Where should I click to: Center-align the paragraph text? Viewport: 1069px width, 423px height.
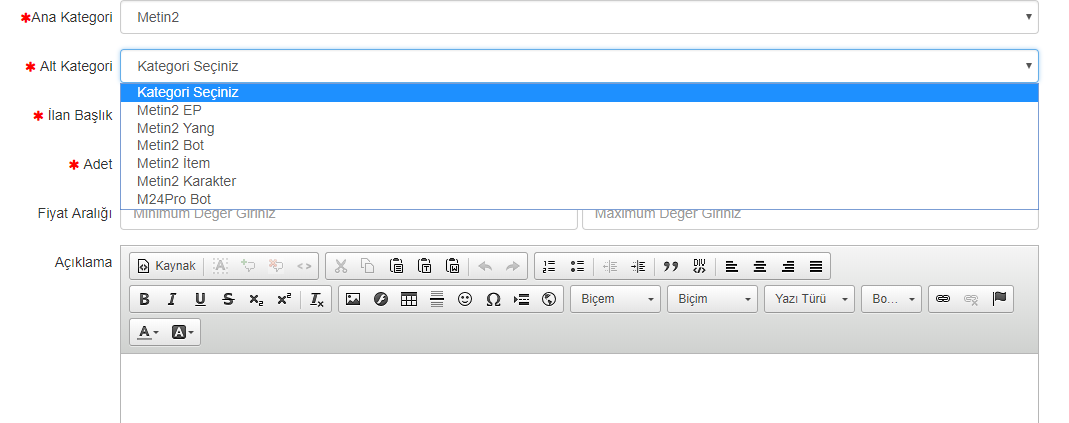760,266
